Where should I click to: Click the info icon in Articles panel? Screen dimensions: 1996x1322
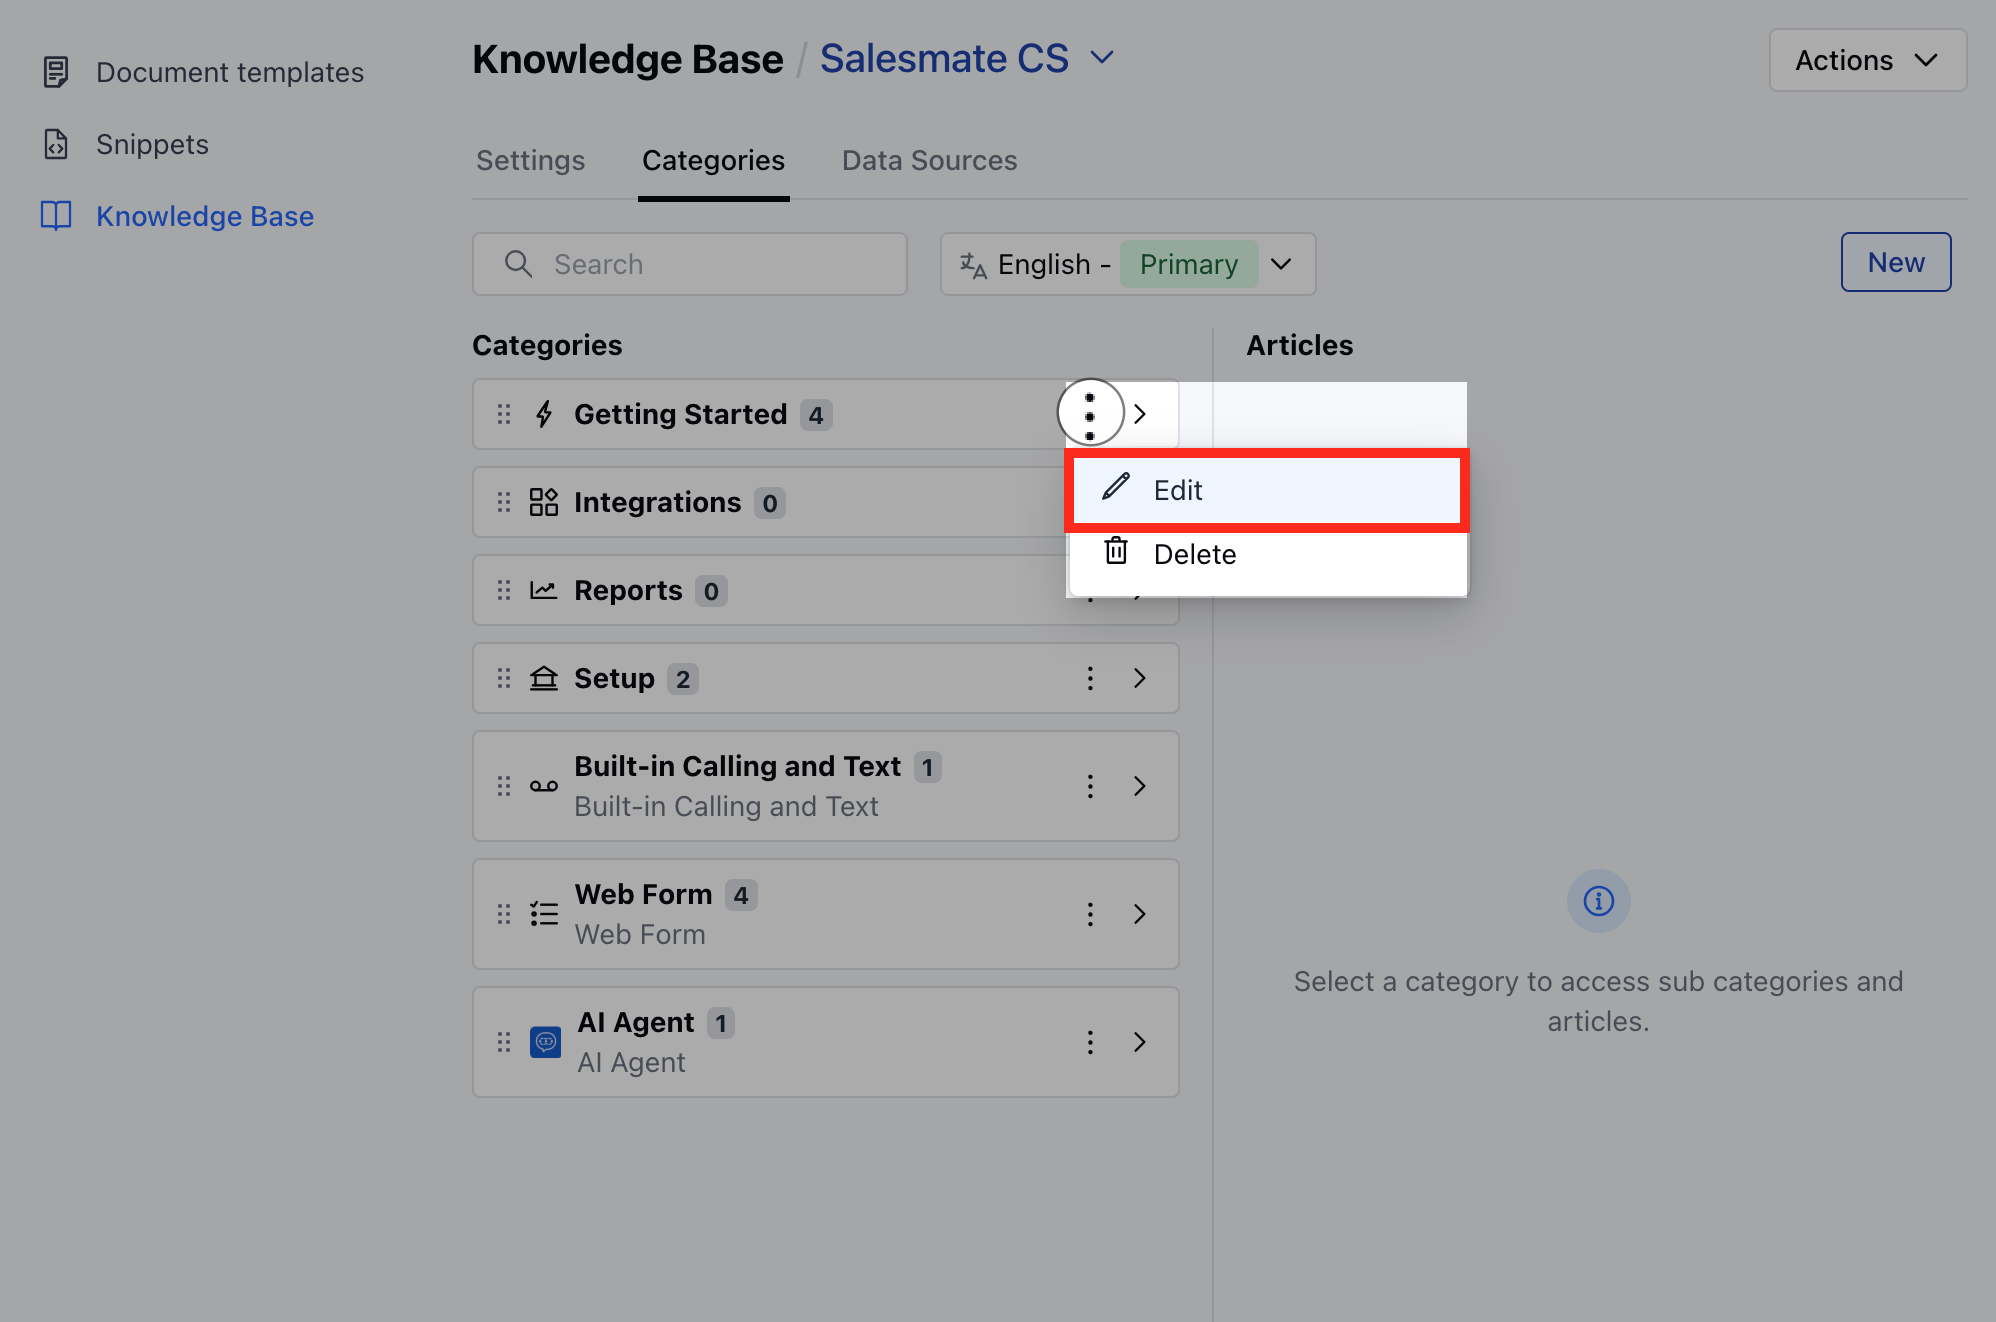coord(1598,901)
